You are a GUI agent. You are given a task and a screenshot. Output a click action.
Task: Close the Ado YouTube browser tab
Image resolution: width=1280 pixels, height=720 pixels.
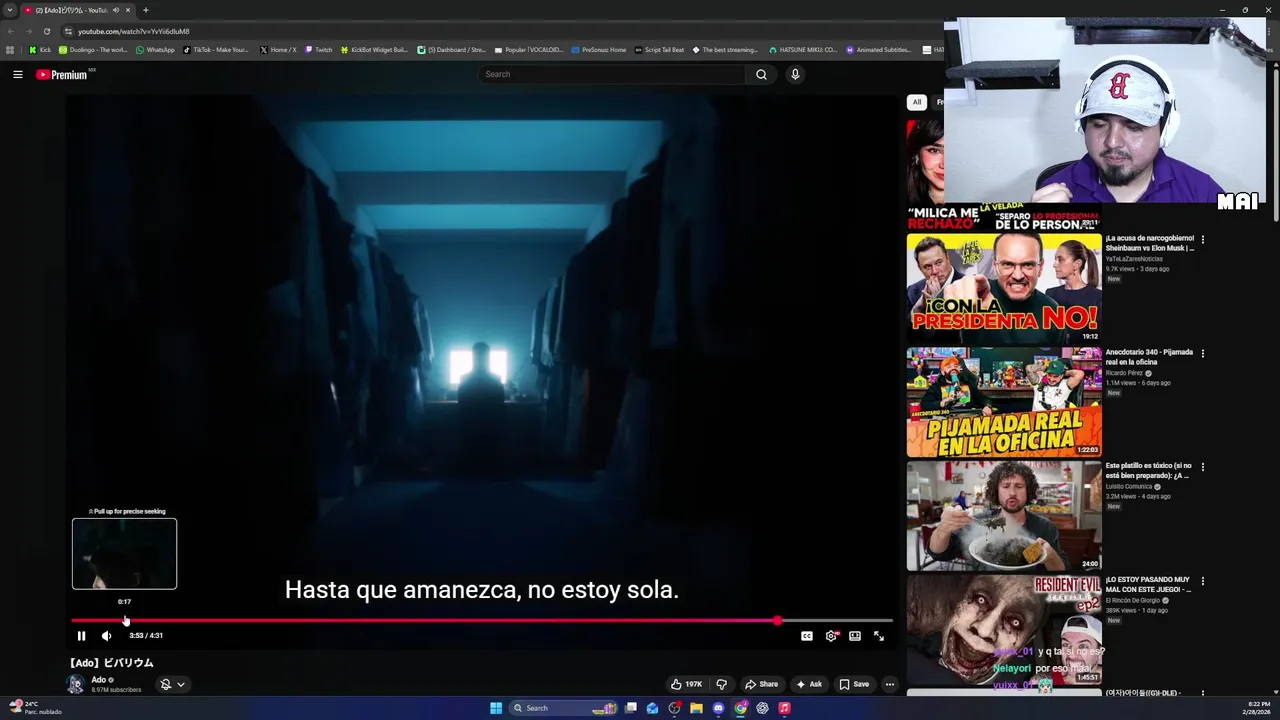tap(128, 10)
